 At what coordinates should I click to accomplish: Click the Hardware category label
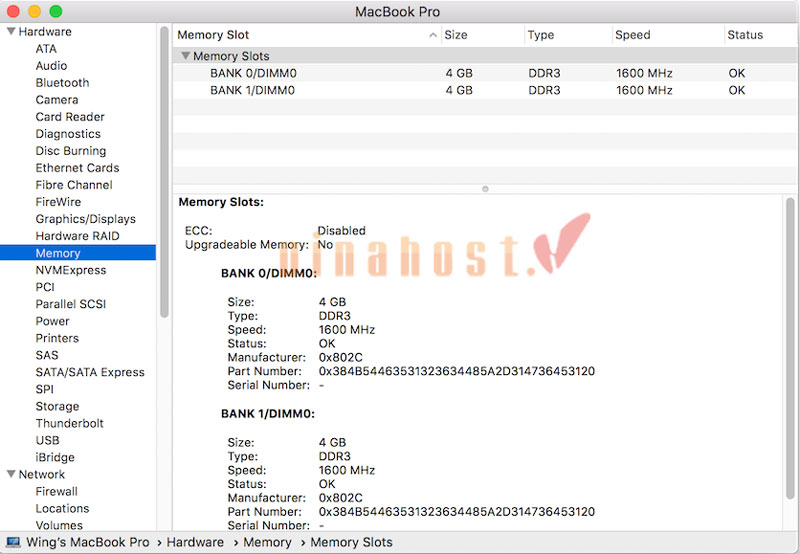click(x=45, y=32)
